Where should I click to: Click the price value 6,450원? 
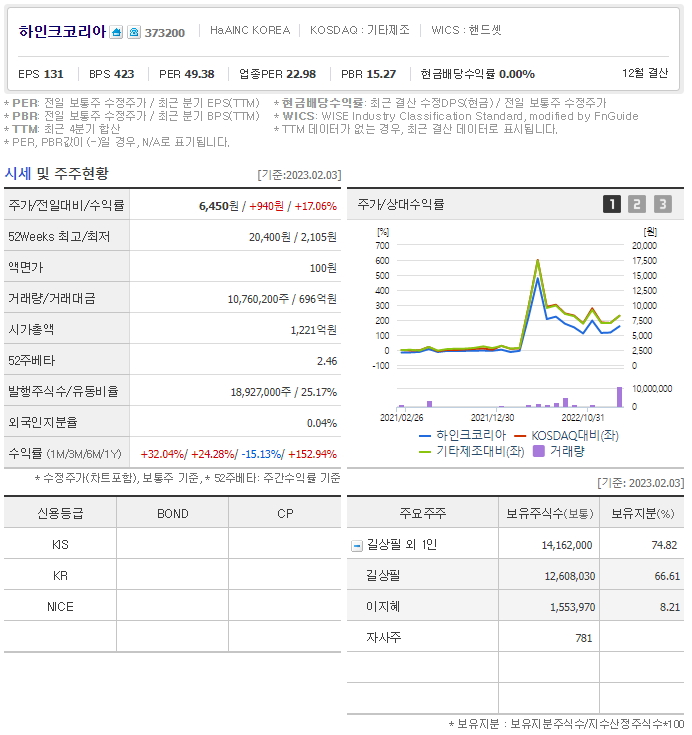[218, 206]
